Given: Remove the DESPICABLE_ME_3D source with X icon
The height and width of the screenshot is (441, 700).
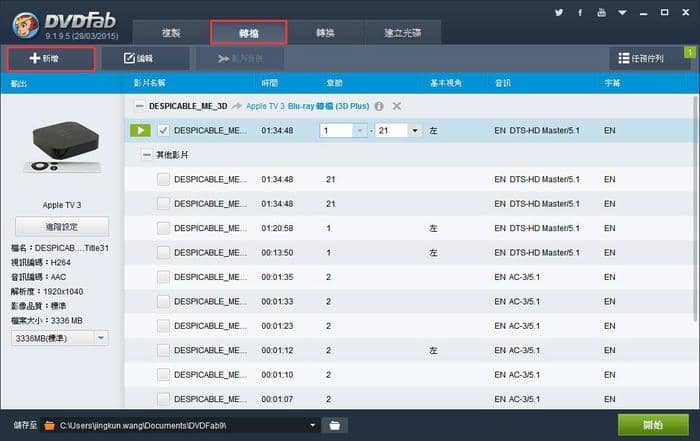Looking at the screenshot, I should 396,106.
